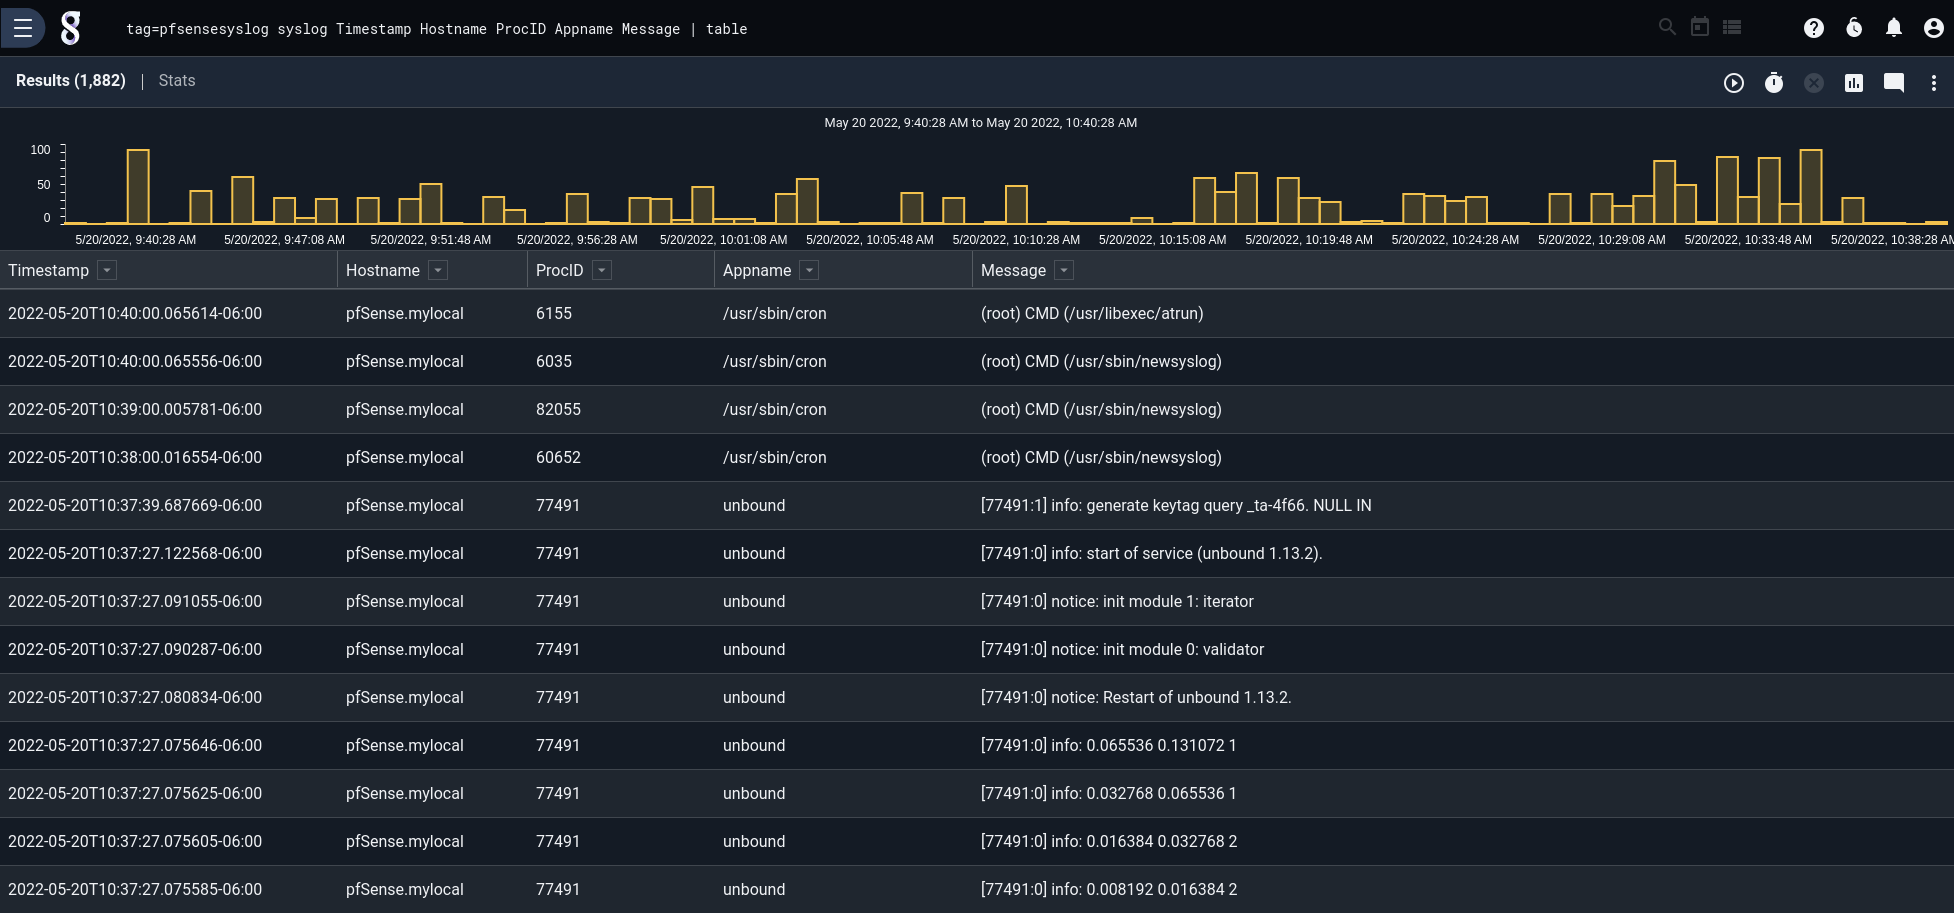Screen dimensions: 1954x913
Task: Click /usr/sbin/cron in the 6155 row
Action: (x=775, y=313)
